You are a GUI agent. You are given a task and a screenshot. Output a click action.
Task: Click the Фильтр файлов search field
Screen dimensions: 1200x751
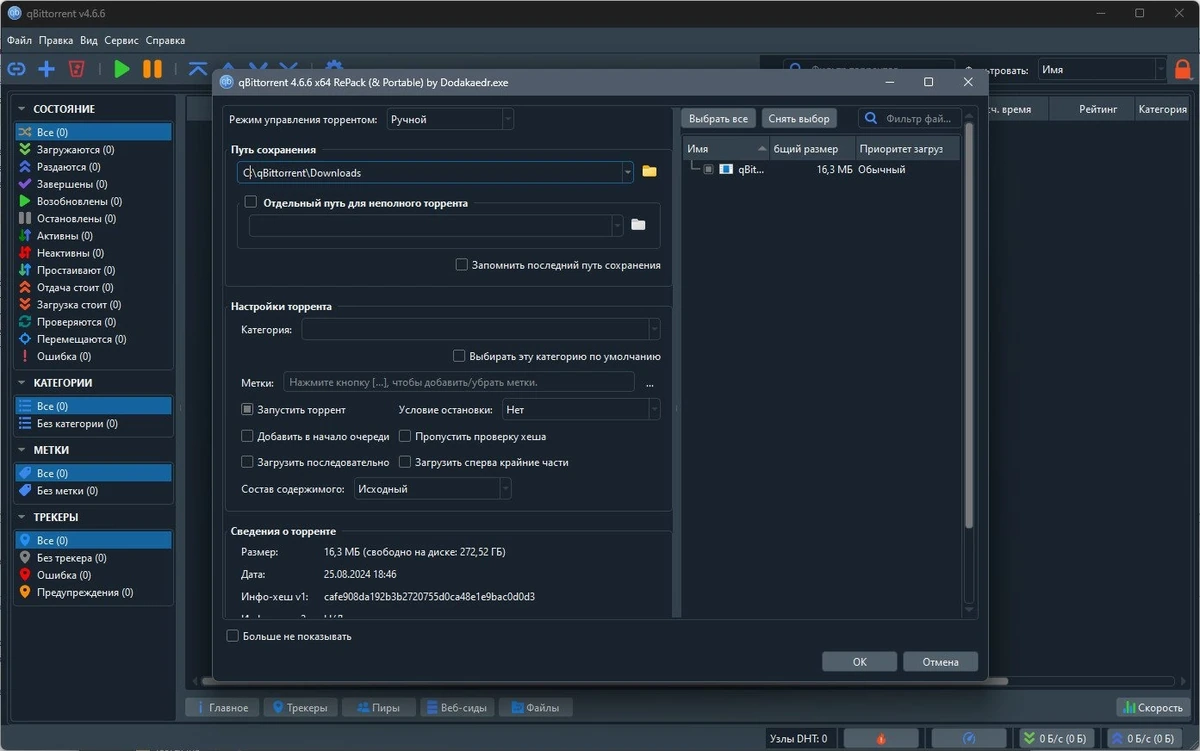click(911, 118)
